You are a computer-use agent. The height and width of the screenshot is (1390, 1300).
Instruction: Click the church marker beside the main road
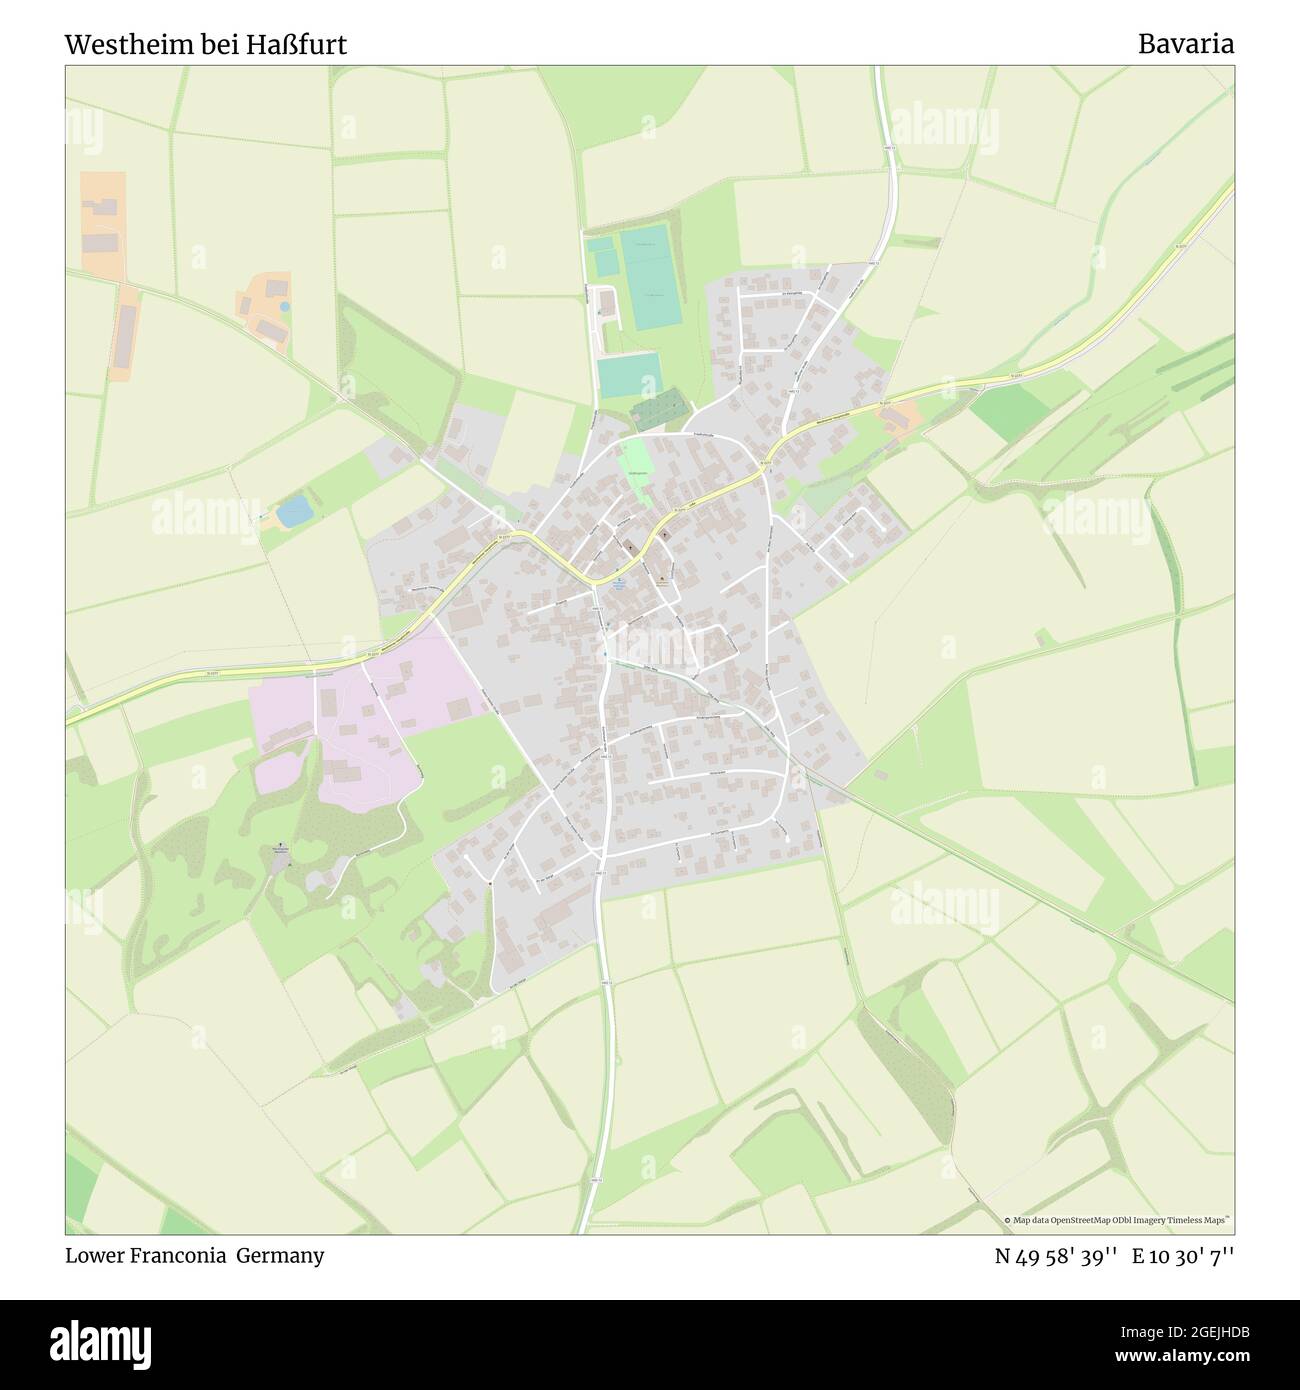(665, 536)
